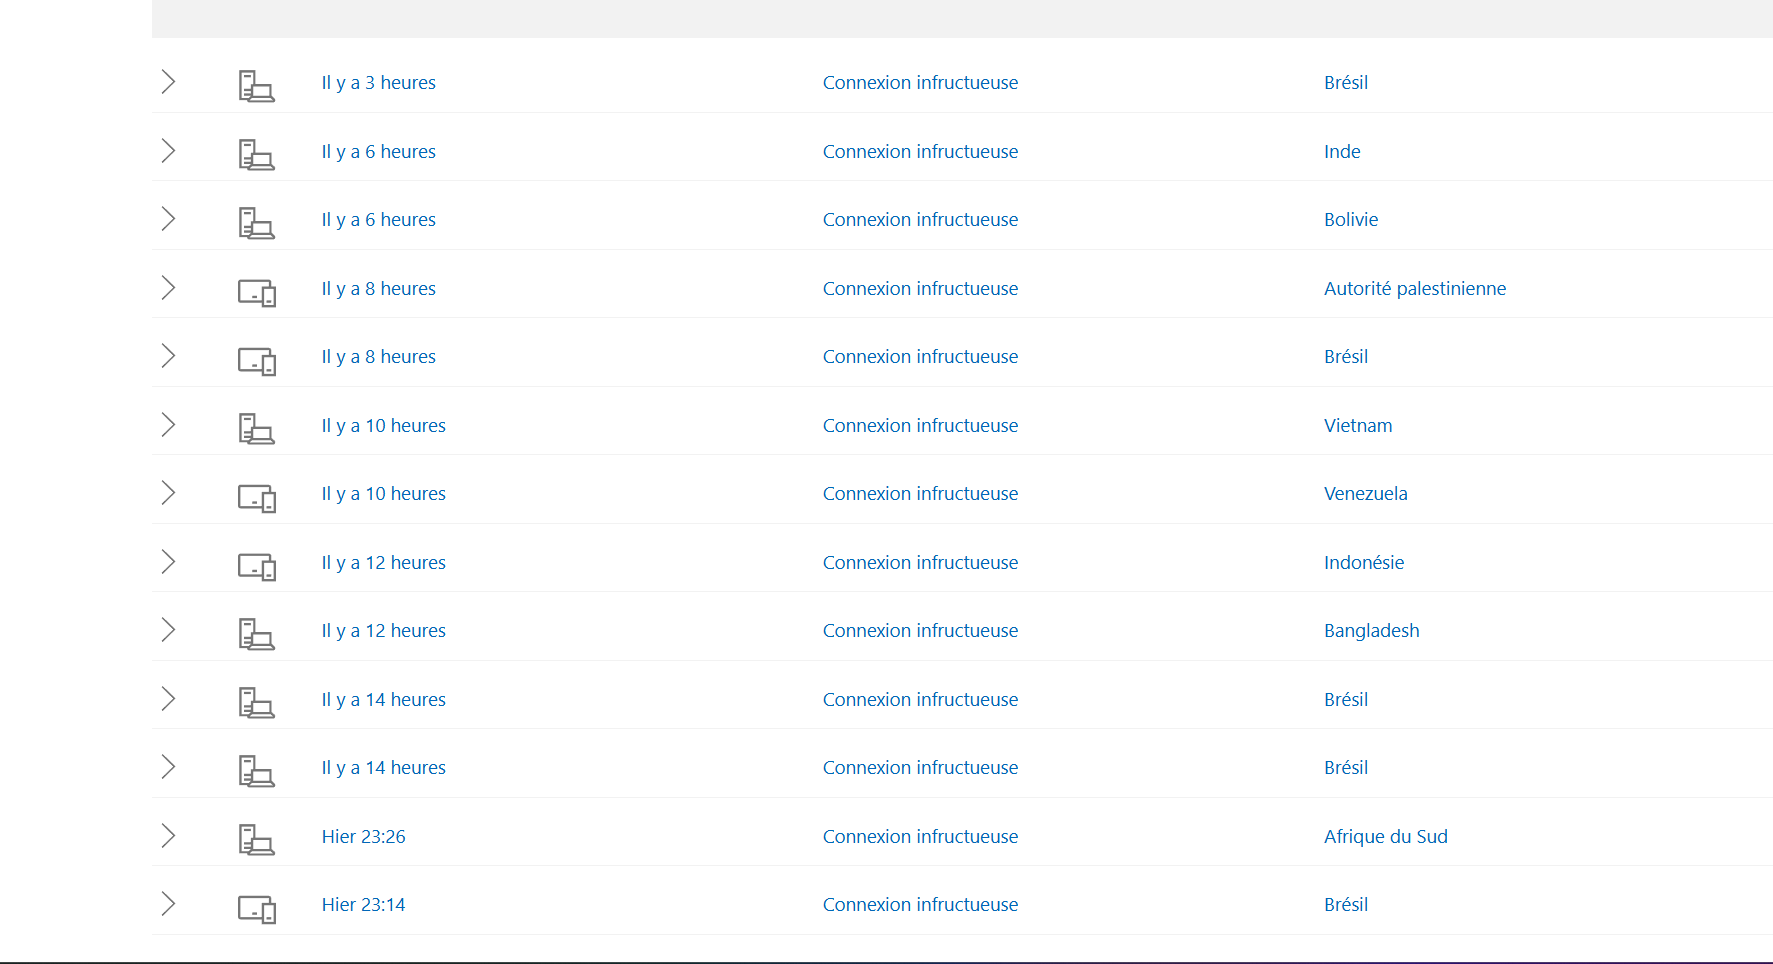Click 'Connexion infructueuse' in the Bolivie row
This screenshot has height=964, width=1773.
point(920,220)
